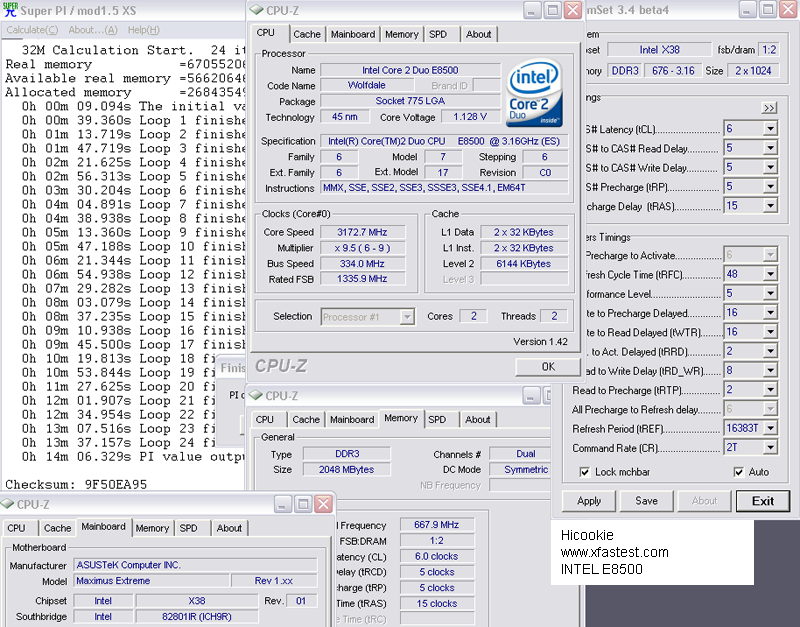The image size is (800, 627).
Task: Open the Precharge Delay (tRAS) dropdown
Action: point(770,206)
